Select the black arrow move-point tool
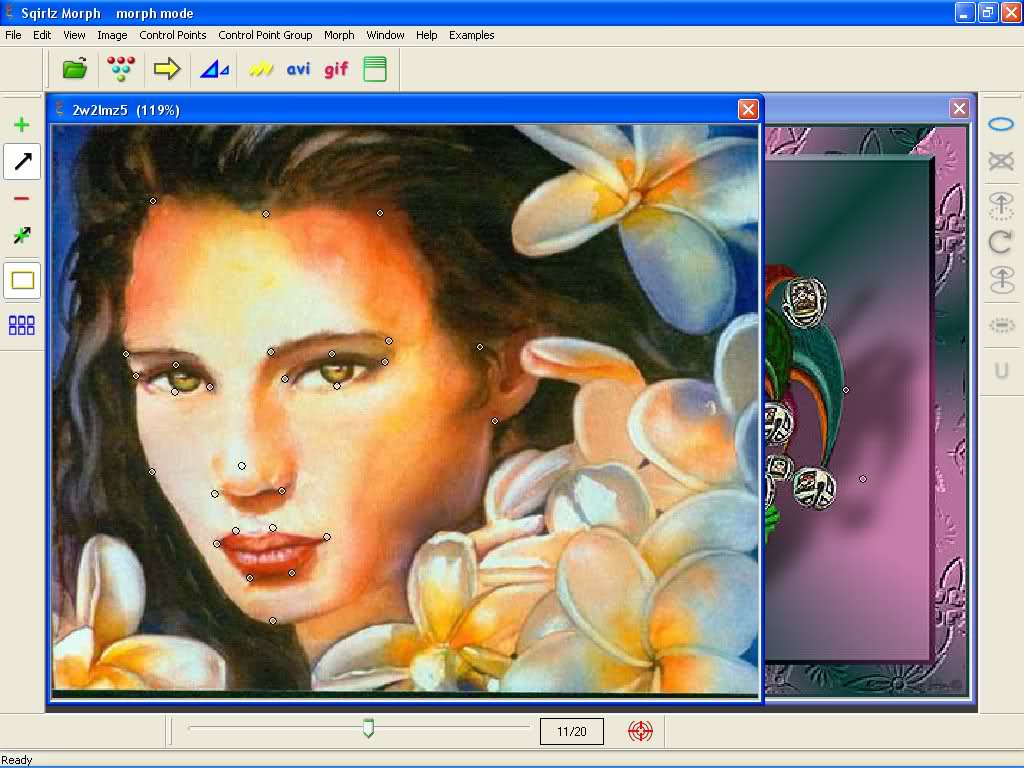Screen dimensions: 1024x768 click(22, 161)
